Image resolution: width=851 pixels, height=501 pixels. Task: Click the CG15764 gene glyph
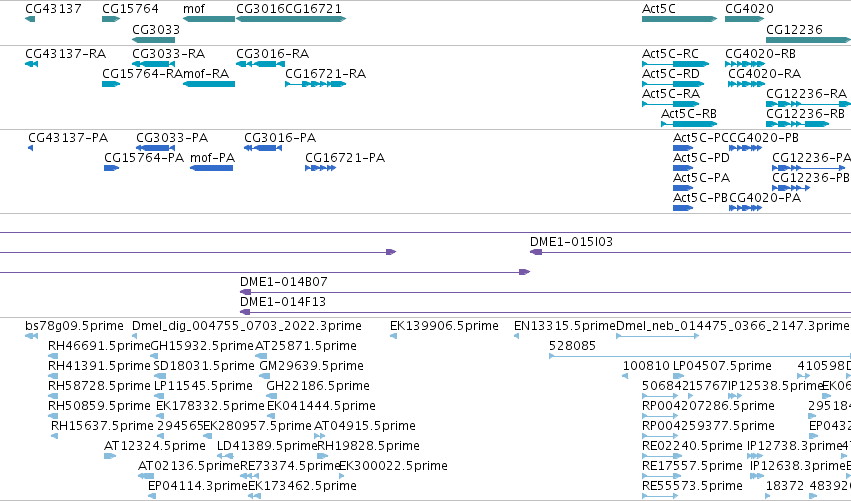click(x=111, y=19)
